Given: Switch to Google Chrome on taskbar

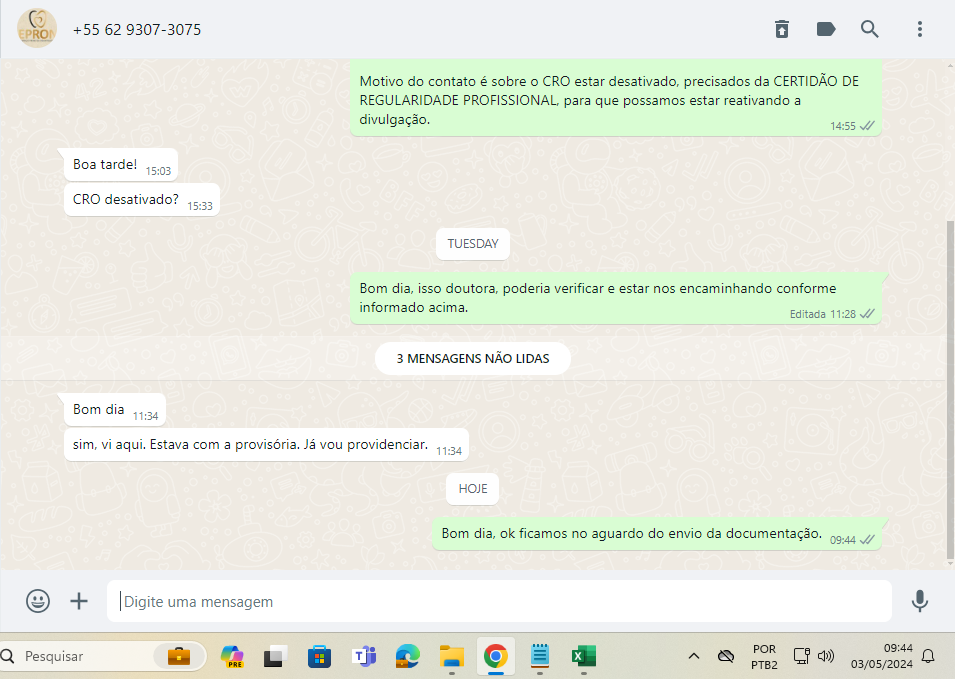Looking at the screenshot, I should coord(496,656).
